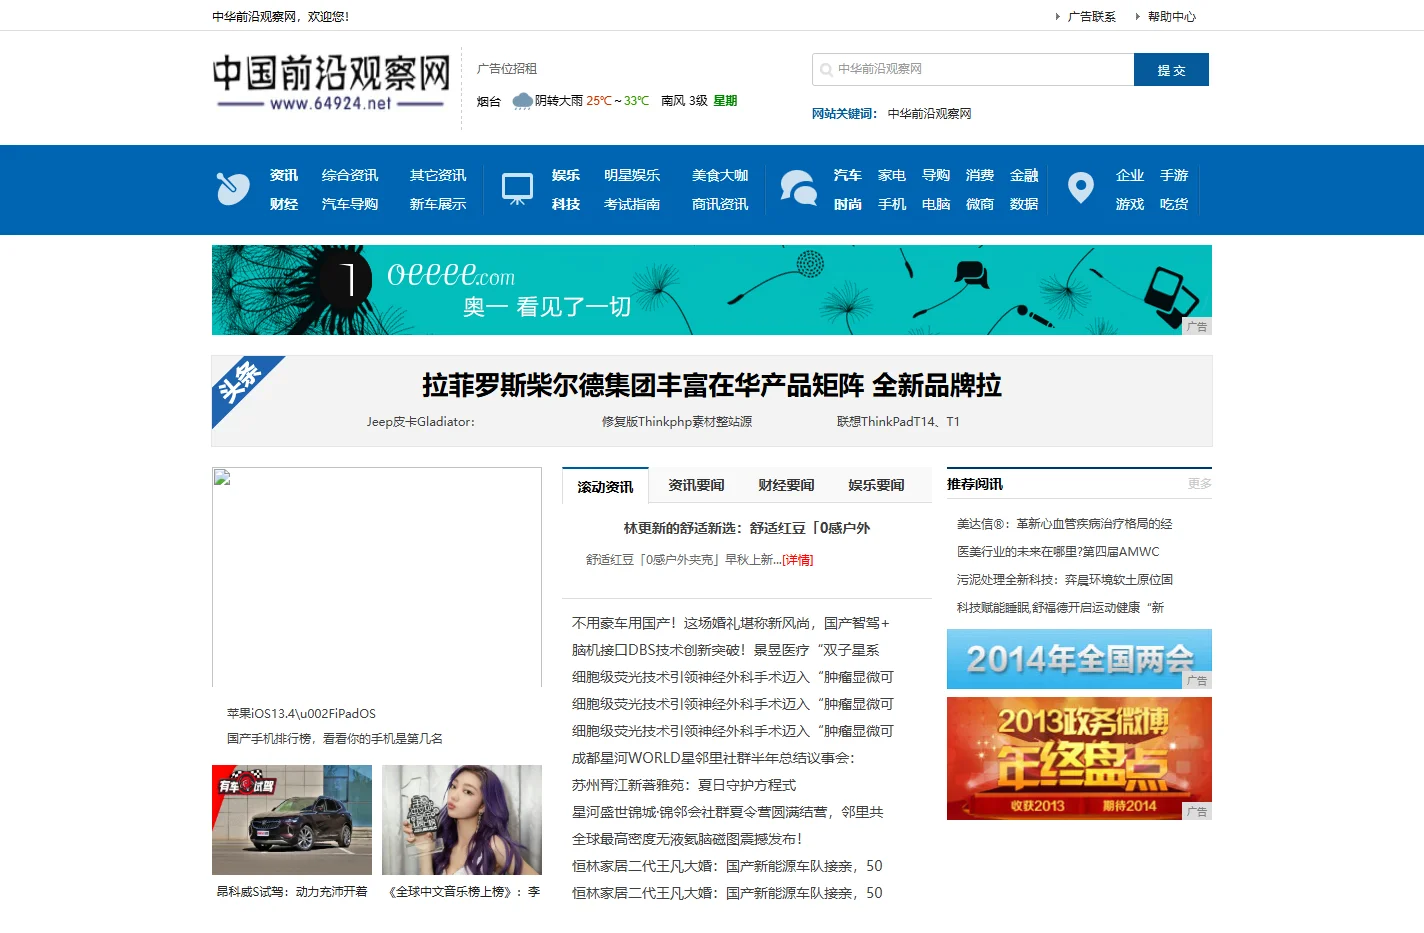The height and width of the screenshot is (933, 1424).
Task: Open 企业 navigation link
Action: point(1130,175)
